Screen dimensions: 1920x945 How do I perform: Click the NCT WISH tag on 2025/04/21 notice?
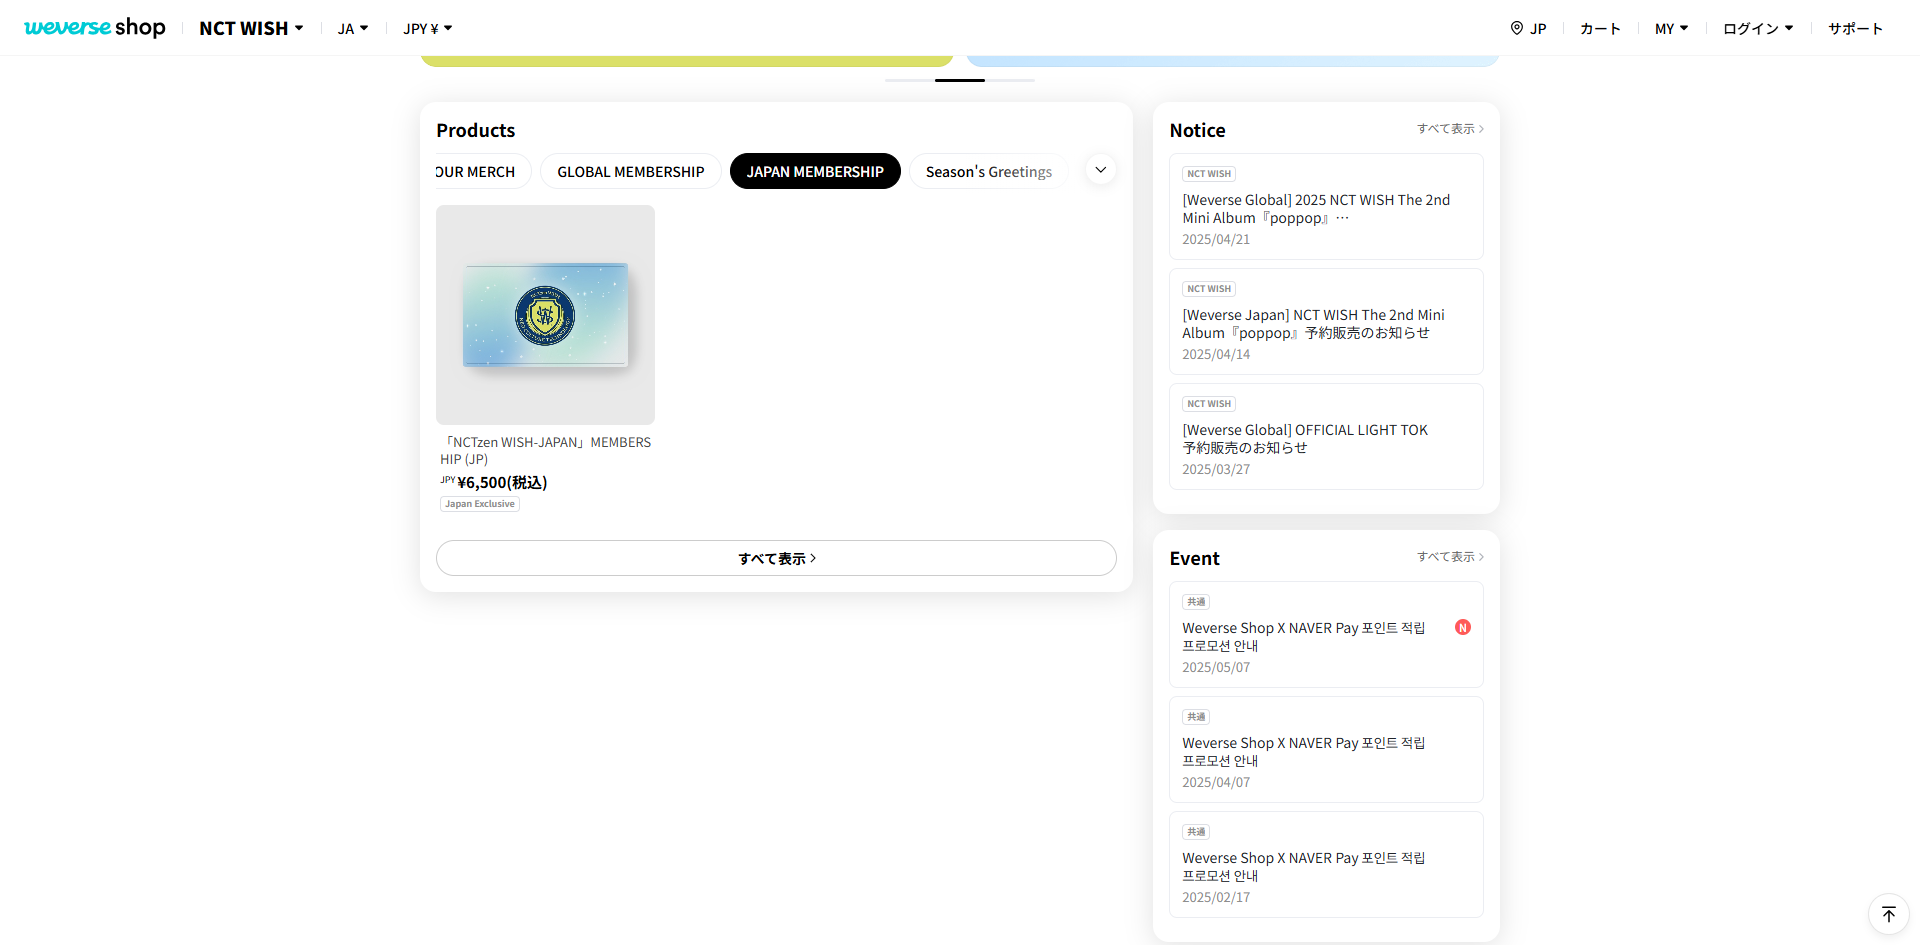pos(1209,174)
